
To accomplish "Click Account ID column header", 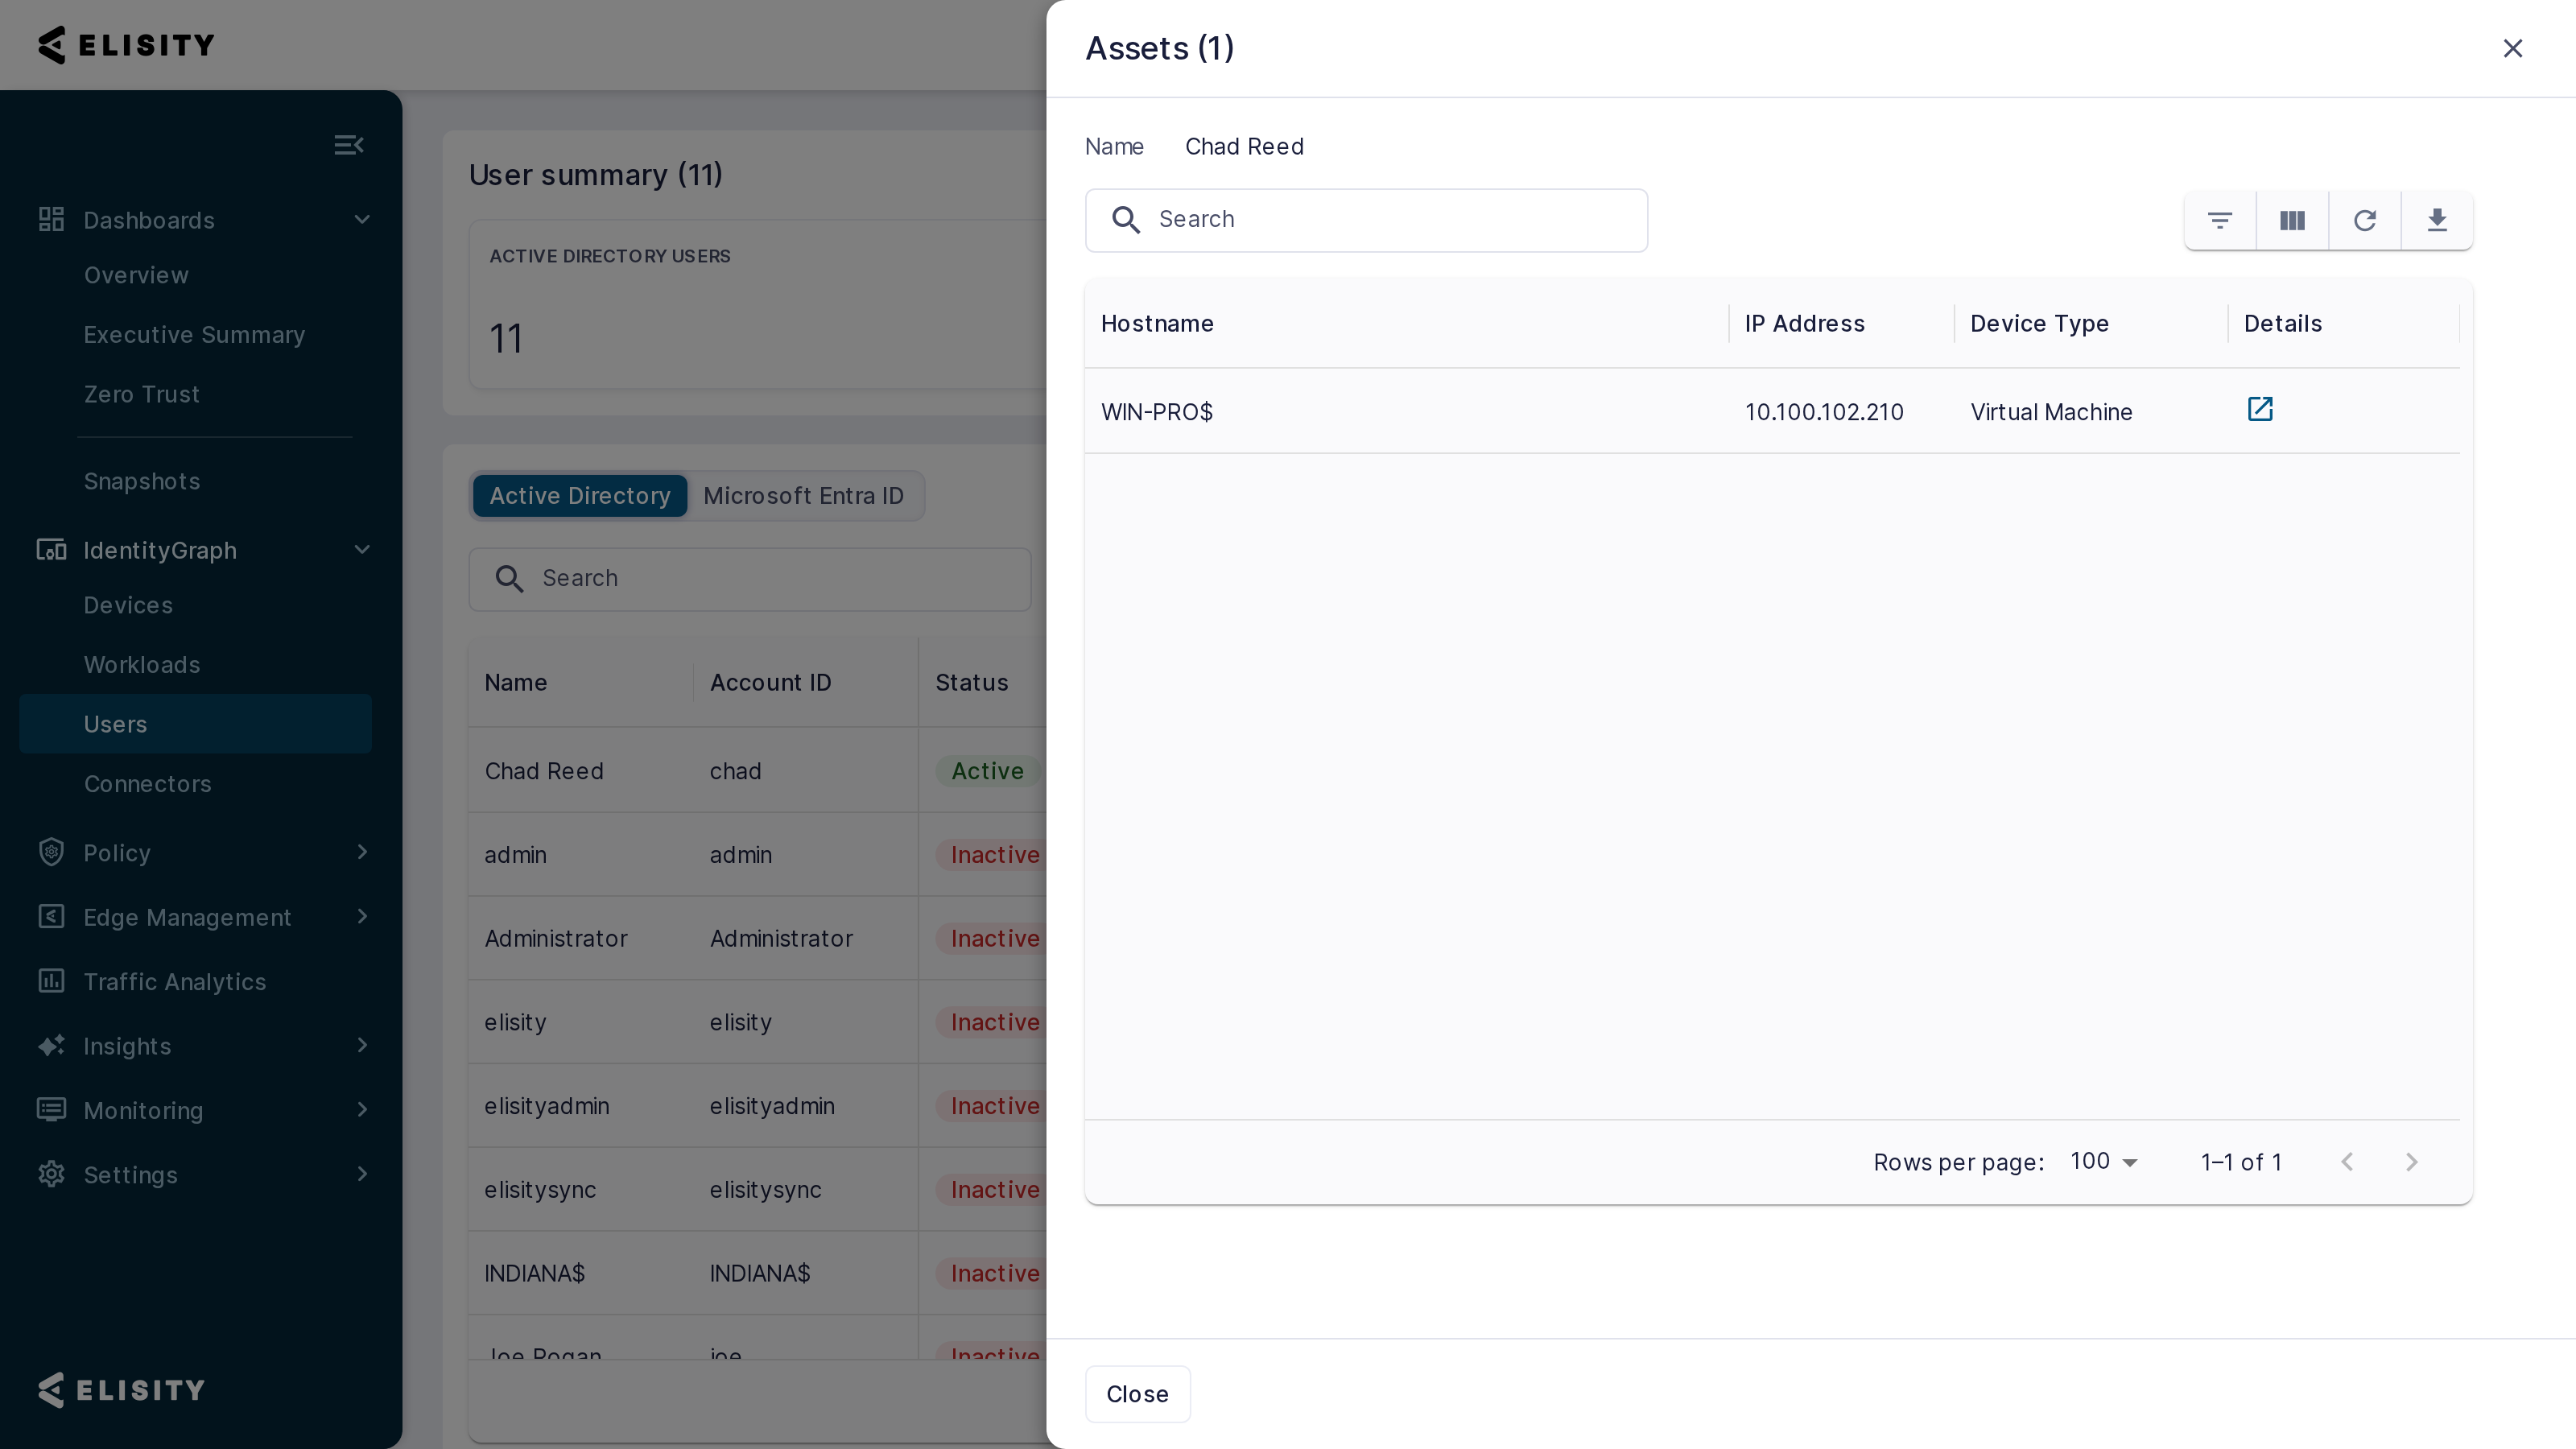I will pos(770,683).
